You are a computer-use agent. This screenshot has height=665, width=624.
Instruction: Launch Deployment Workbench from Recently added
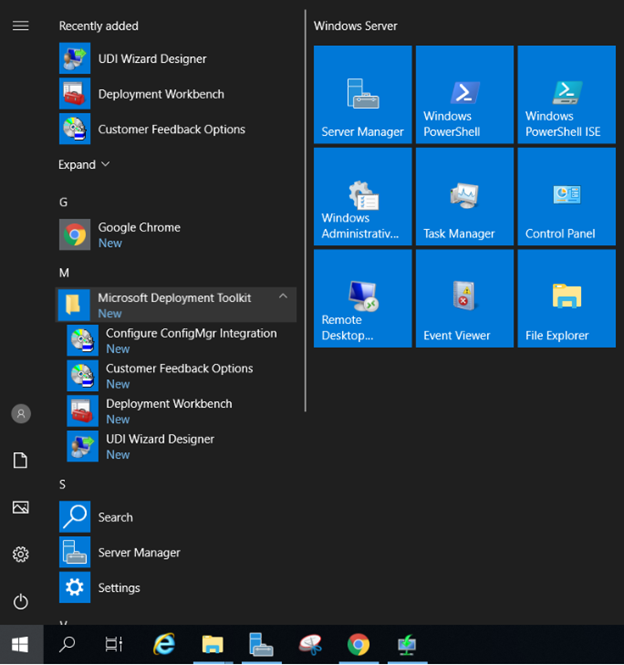[177, 94]
